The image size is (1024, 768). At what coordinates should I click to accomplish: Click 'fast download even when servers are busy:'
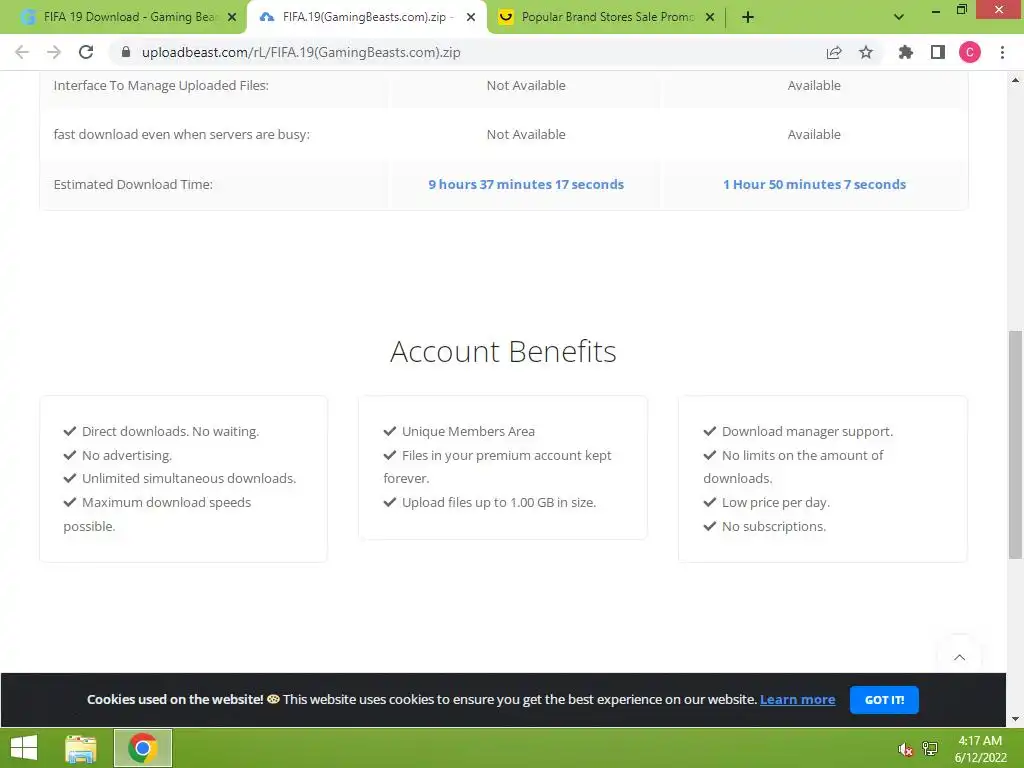[182, 135]
